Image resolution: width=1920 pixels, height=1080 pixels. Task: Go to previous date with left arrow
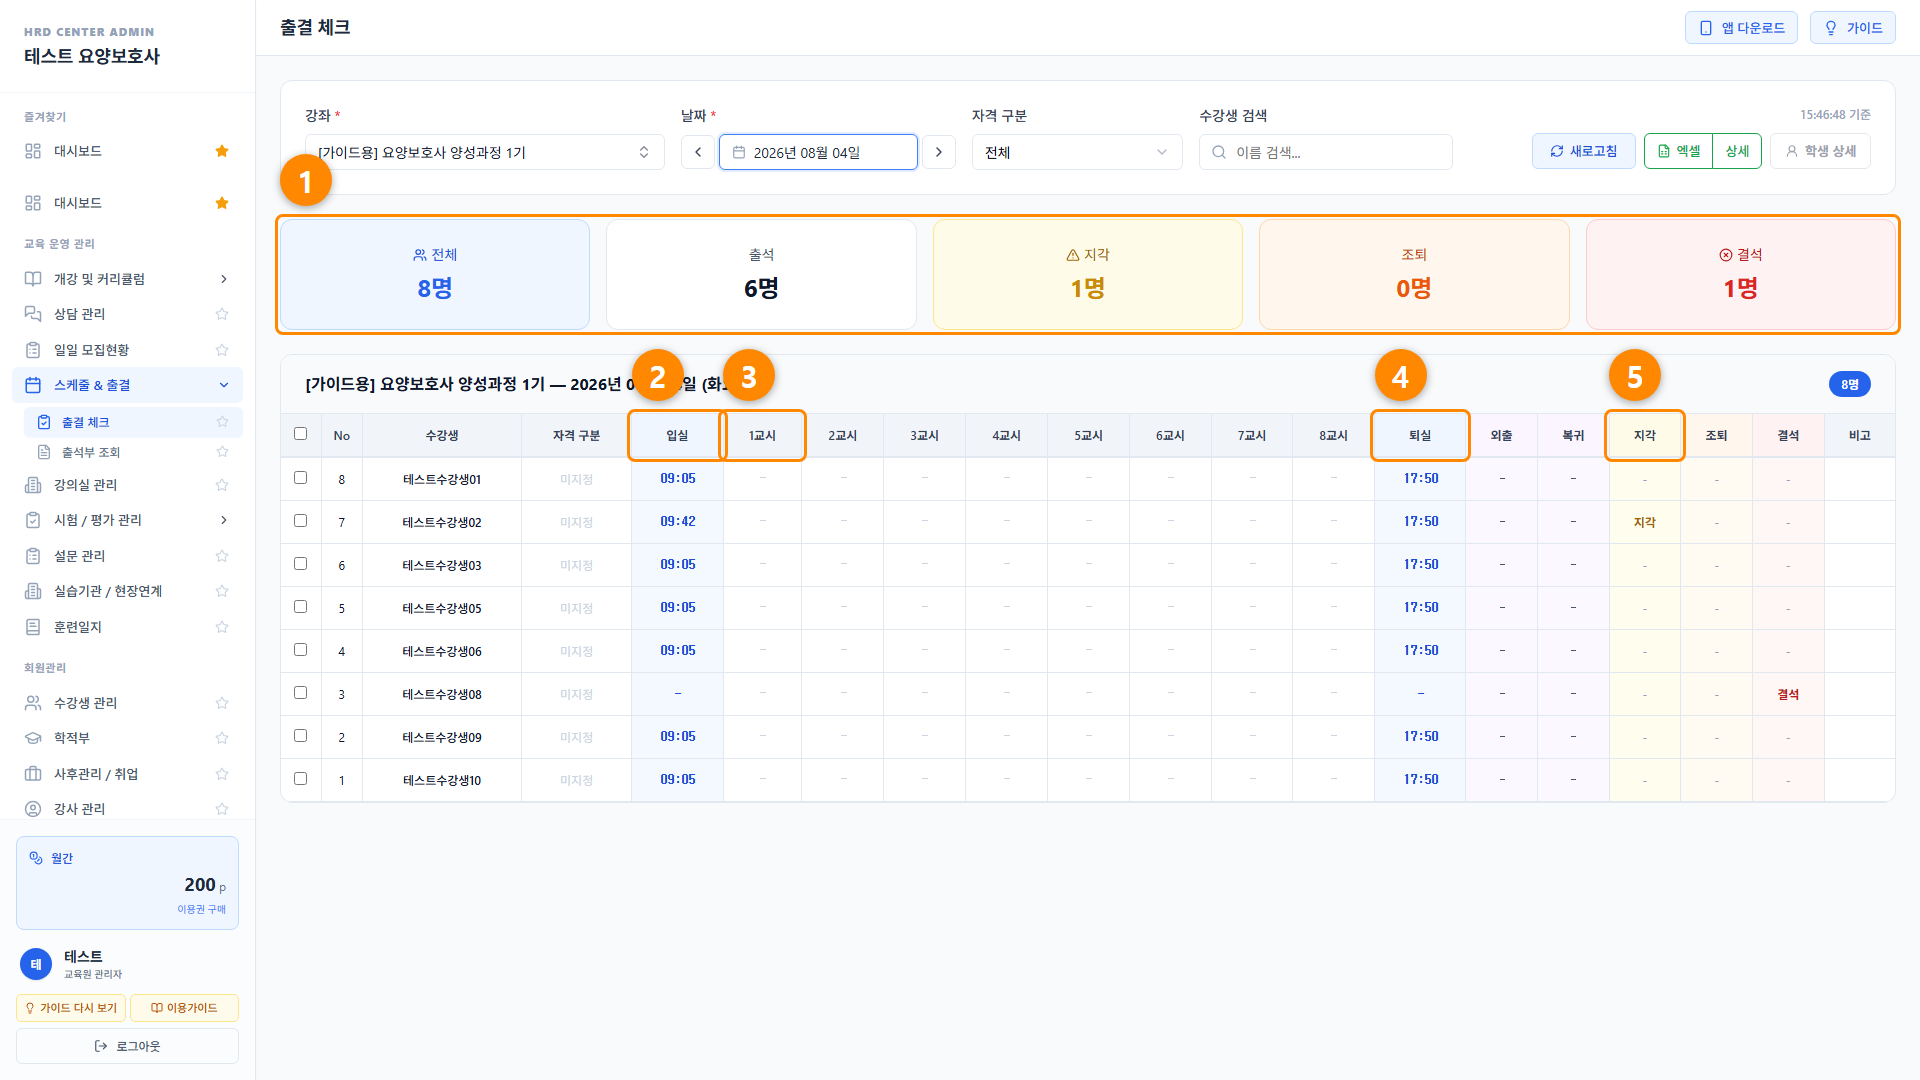[x=698, y=152]
